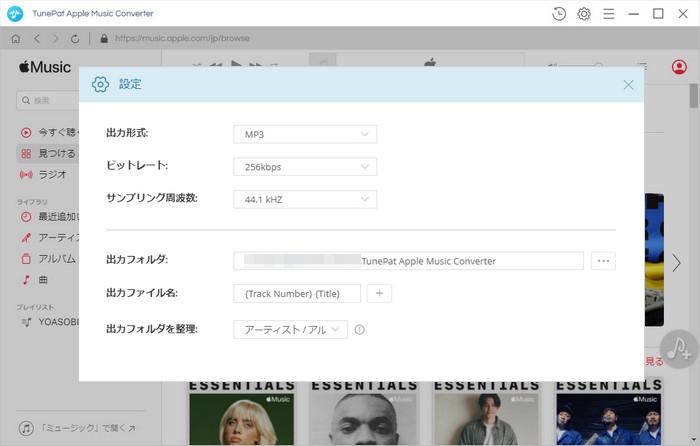Open the second Essentials album thumbnail
700x446 pixels.
pos(364,413)
